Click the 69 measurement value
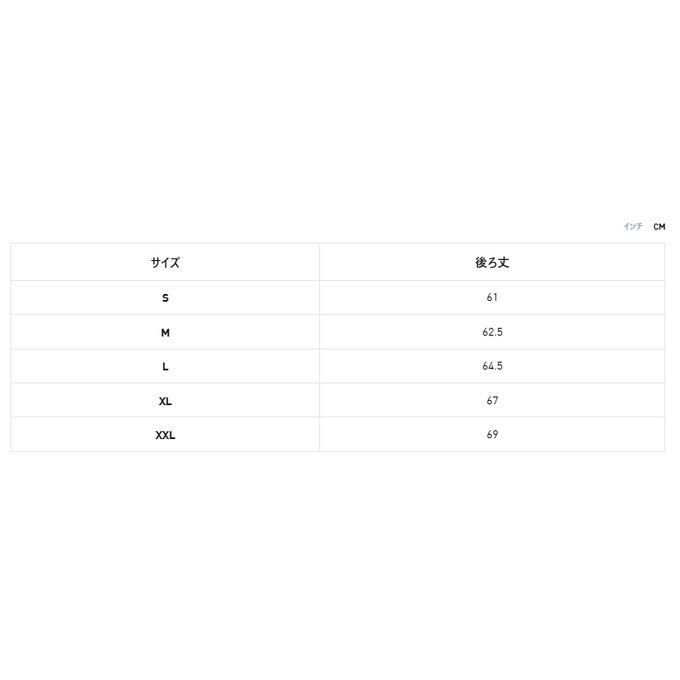This screenshot has width=680, height=680. pyautogui.click(x=492, y=435)
